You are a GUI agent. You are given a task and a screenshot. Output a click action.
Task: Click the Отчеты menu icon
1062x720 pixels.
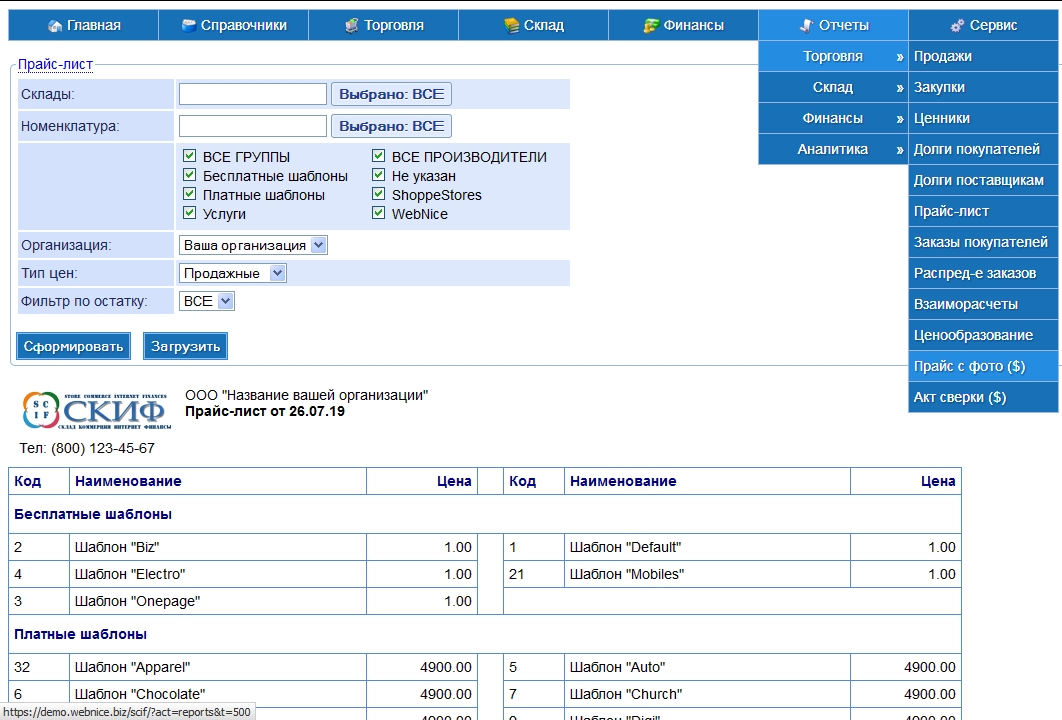point(806,26)
